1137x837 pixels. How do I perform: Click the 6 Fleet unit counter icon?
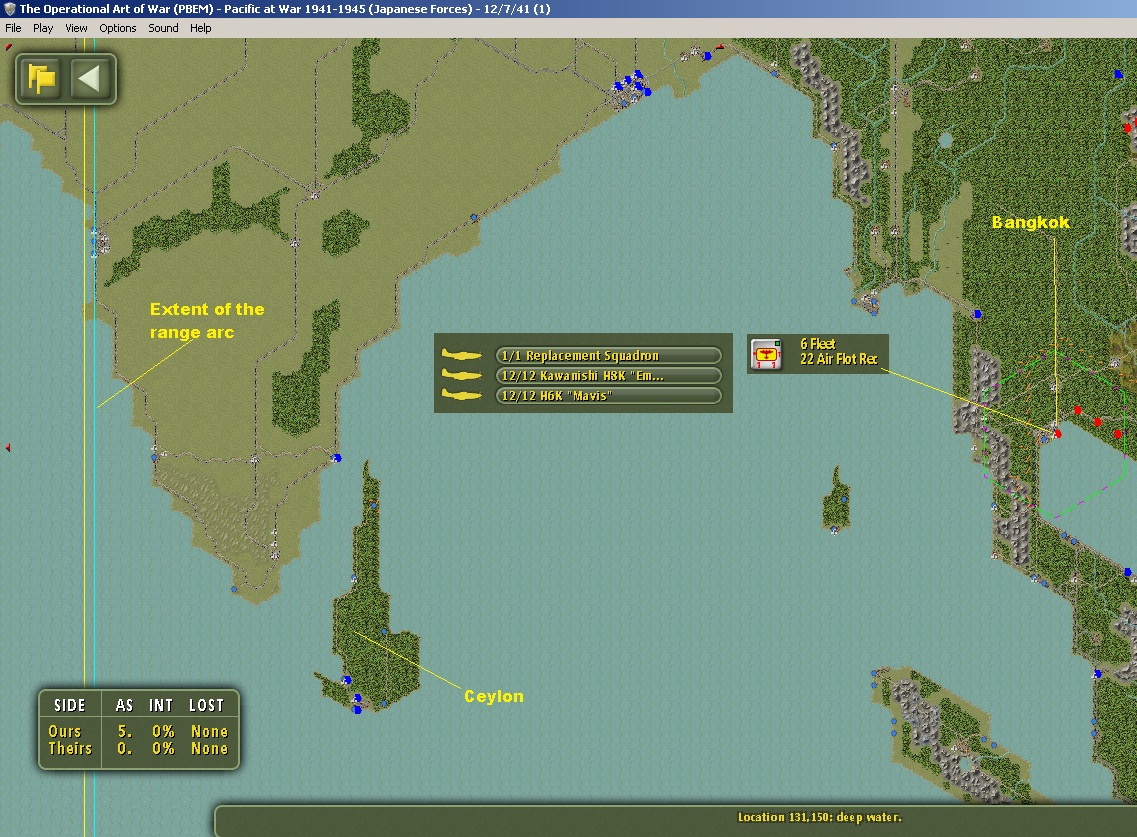(x=766, y=354)
